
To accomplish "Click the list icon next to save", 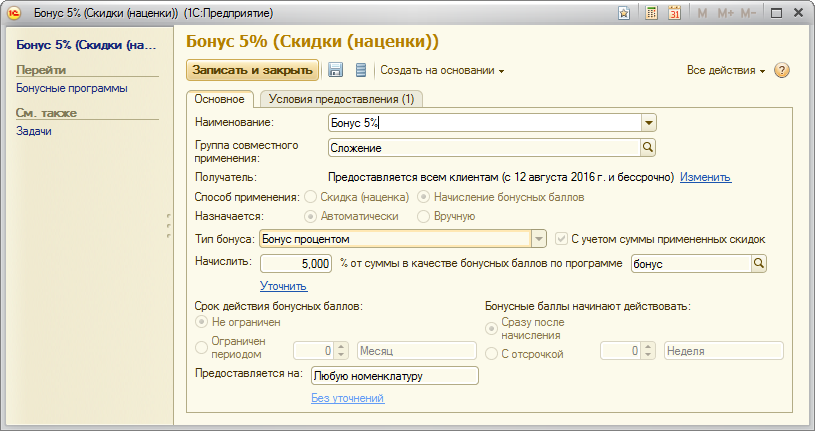I will click(361, 70).
